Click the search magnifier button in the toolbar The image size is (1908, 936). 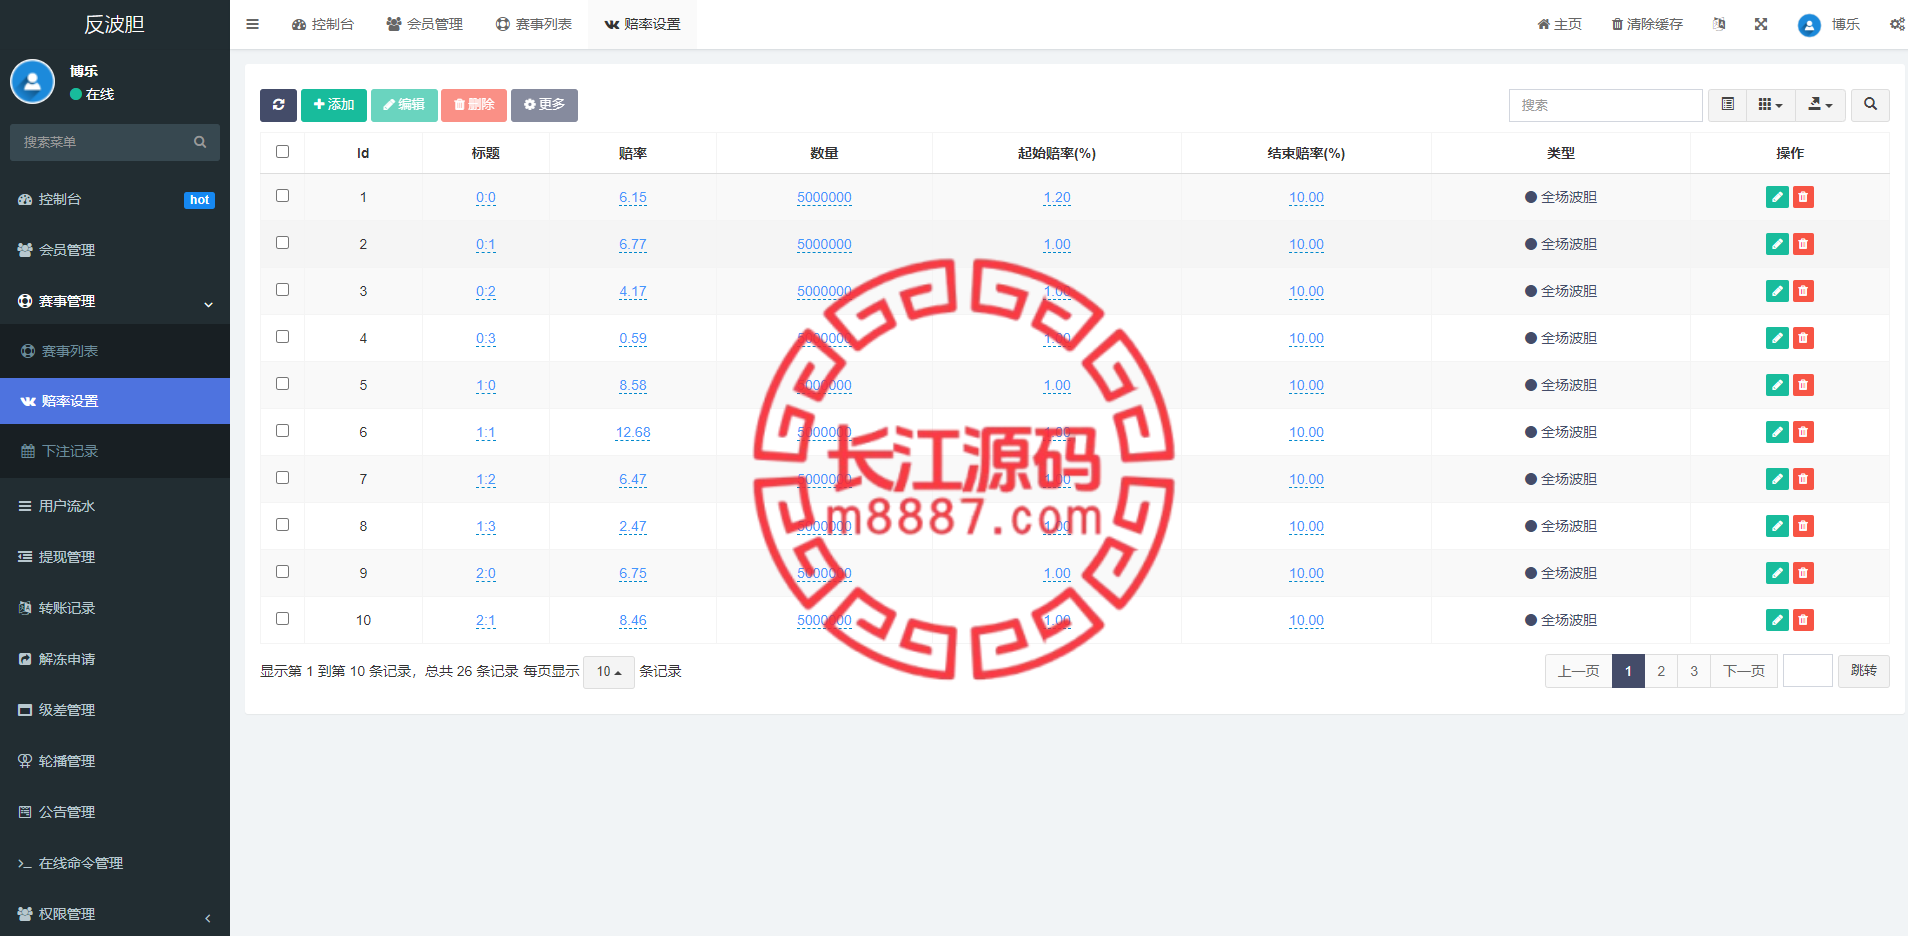point(1870,105)
